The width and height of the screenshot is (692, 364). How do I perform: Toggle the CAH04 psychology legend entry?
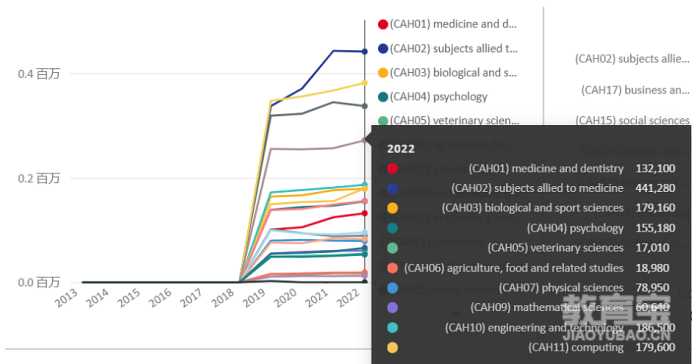click(432, 97)
